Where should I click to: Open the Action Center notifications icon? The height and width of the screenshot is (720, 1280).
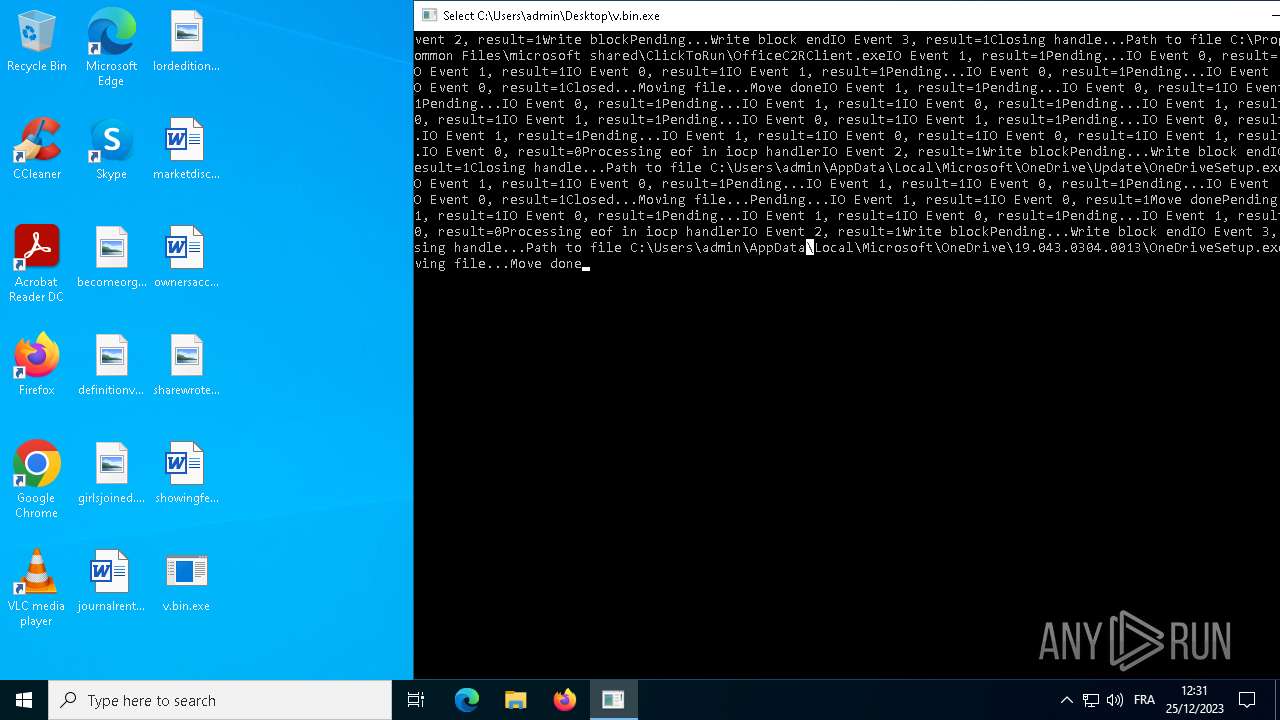[x=1247, y=700]
